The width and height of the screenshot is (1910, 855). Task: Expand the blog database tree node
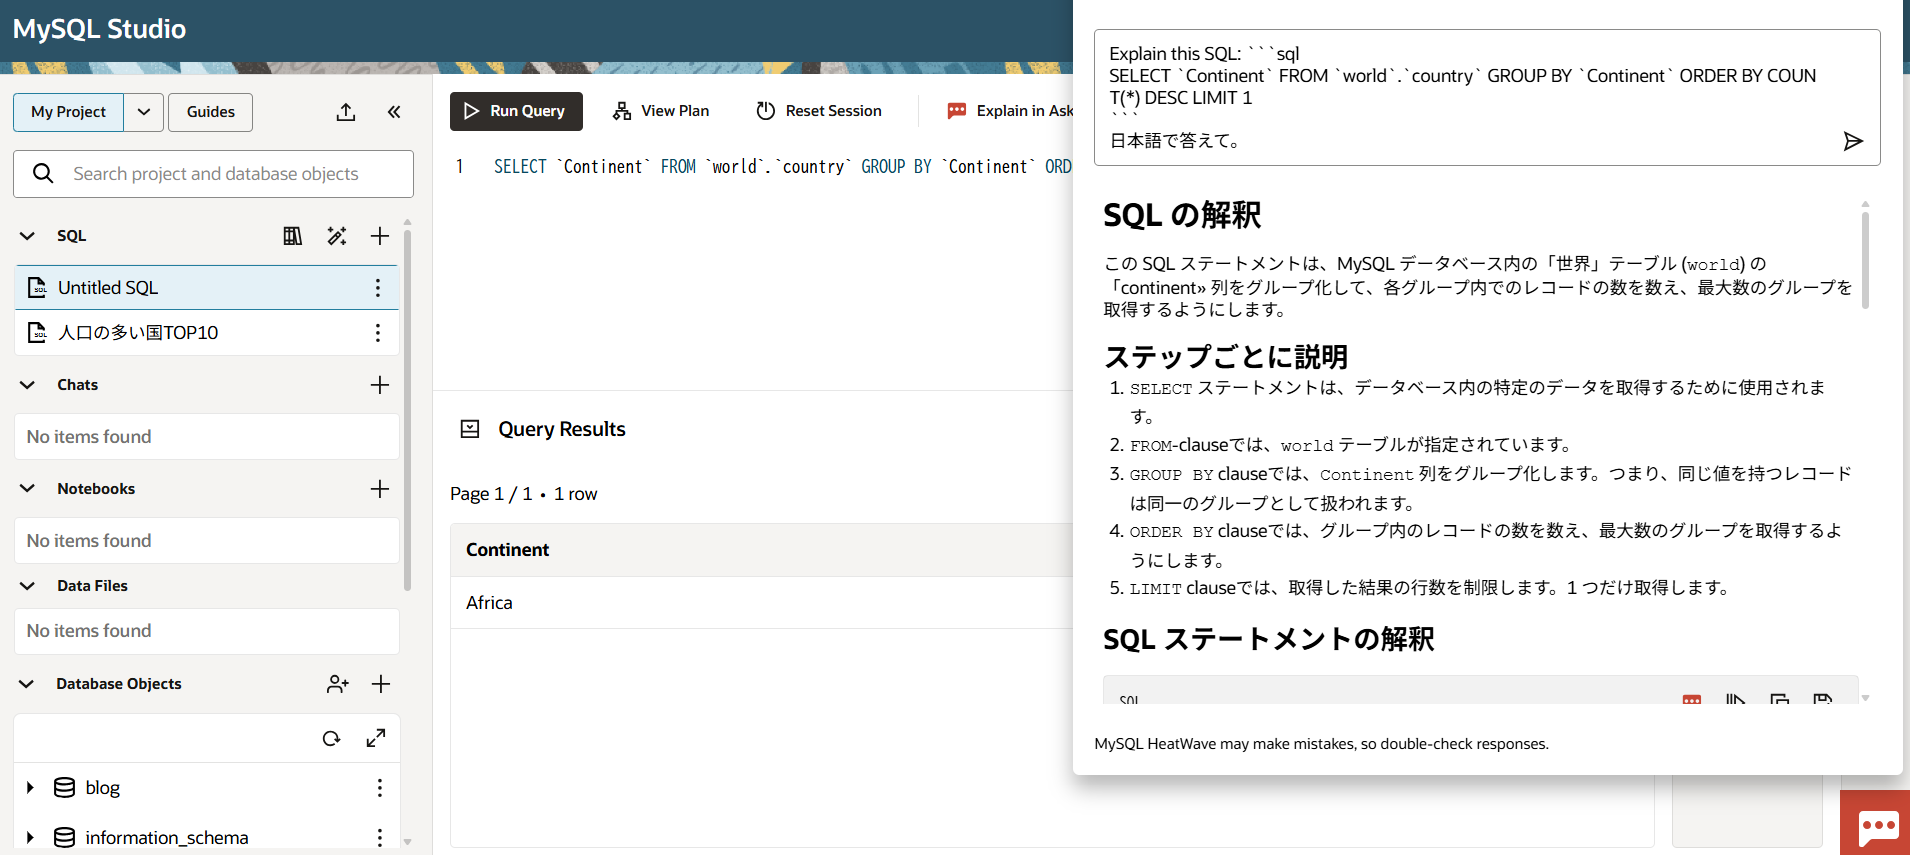[30, 788]
